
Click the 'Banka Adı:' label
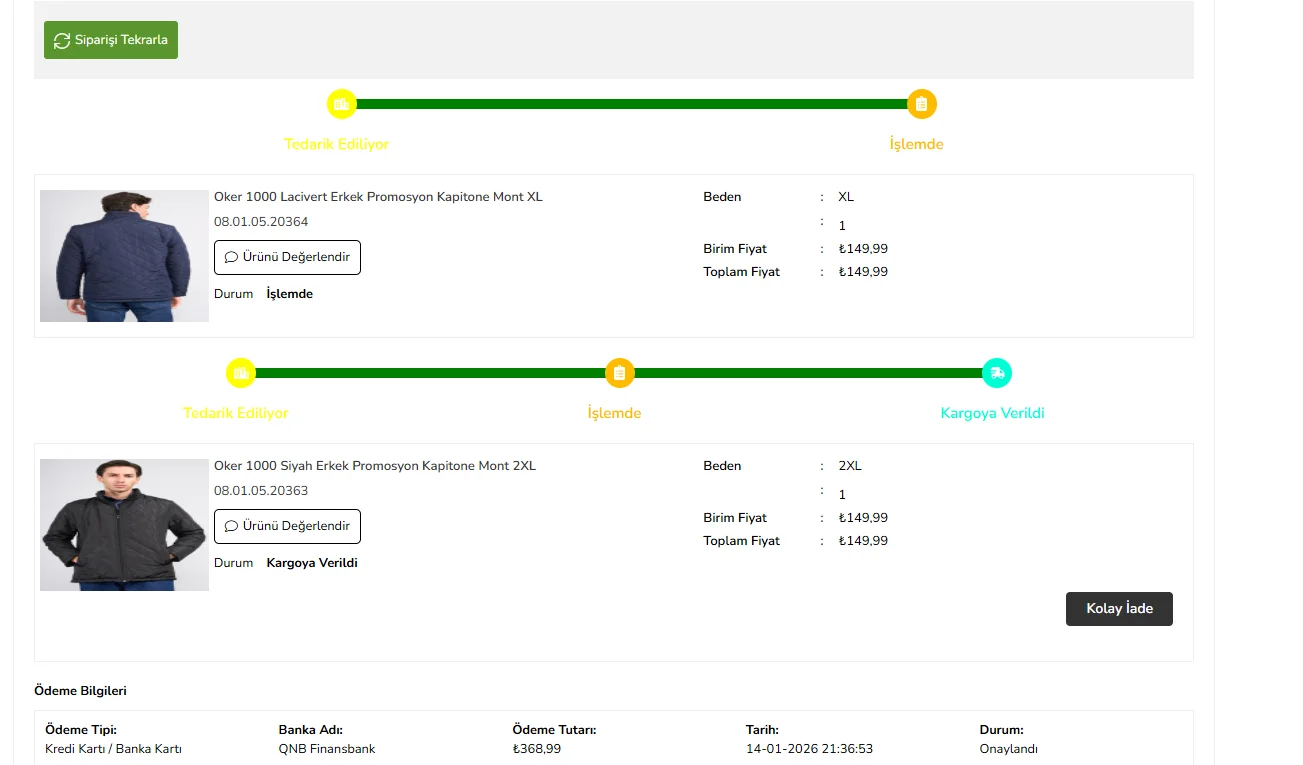pyautogui.click(x=310, y=730)
